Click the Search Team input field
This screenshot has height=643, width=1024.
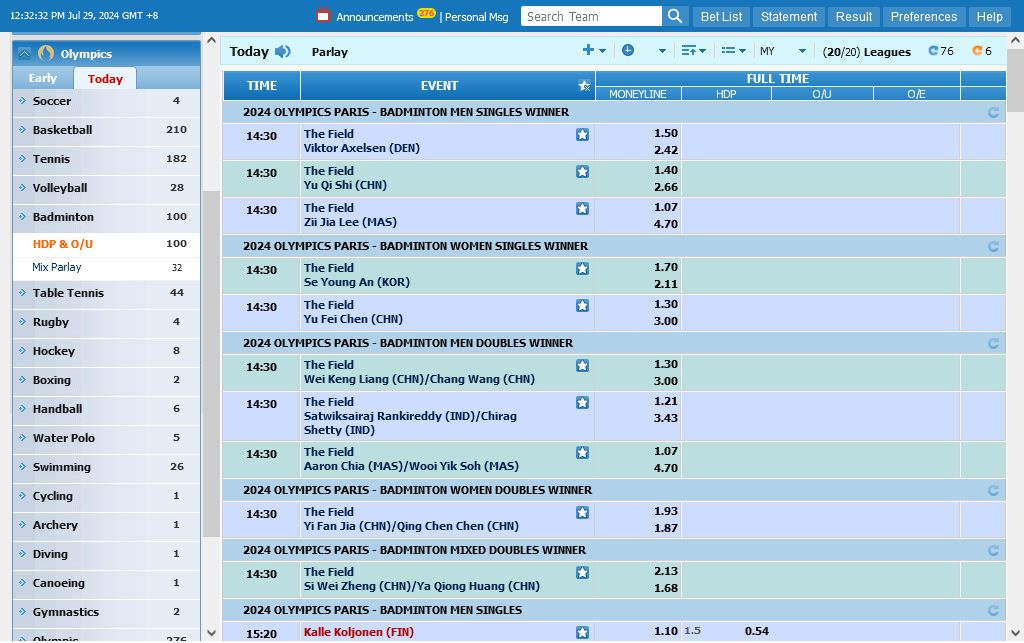pos(591,16)
